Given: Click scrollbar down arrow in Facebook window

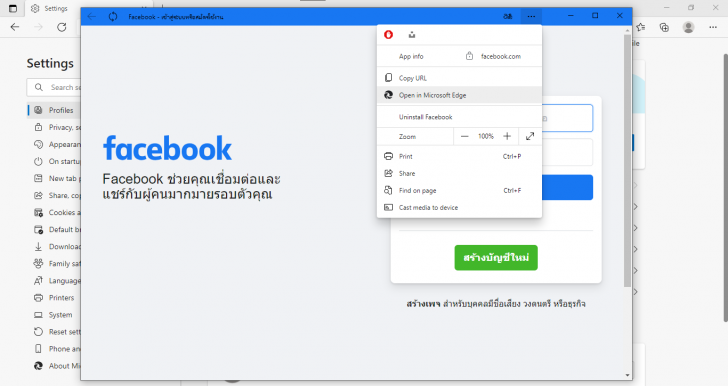Looking at the screenshot, I should point(627,375).
